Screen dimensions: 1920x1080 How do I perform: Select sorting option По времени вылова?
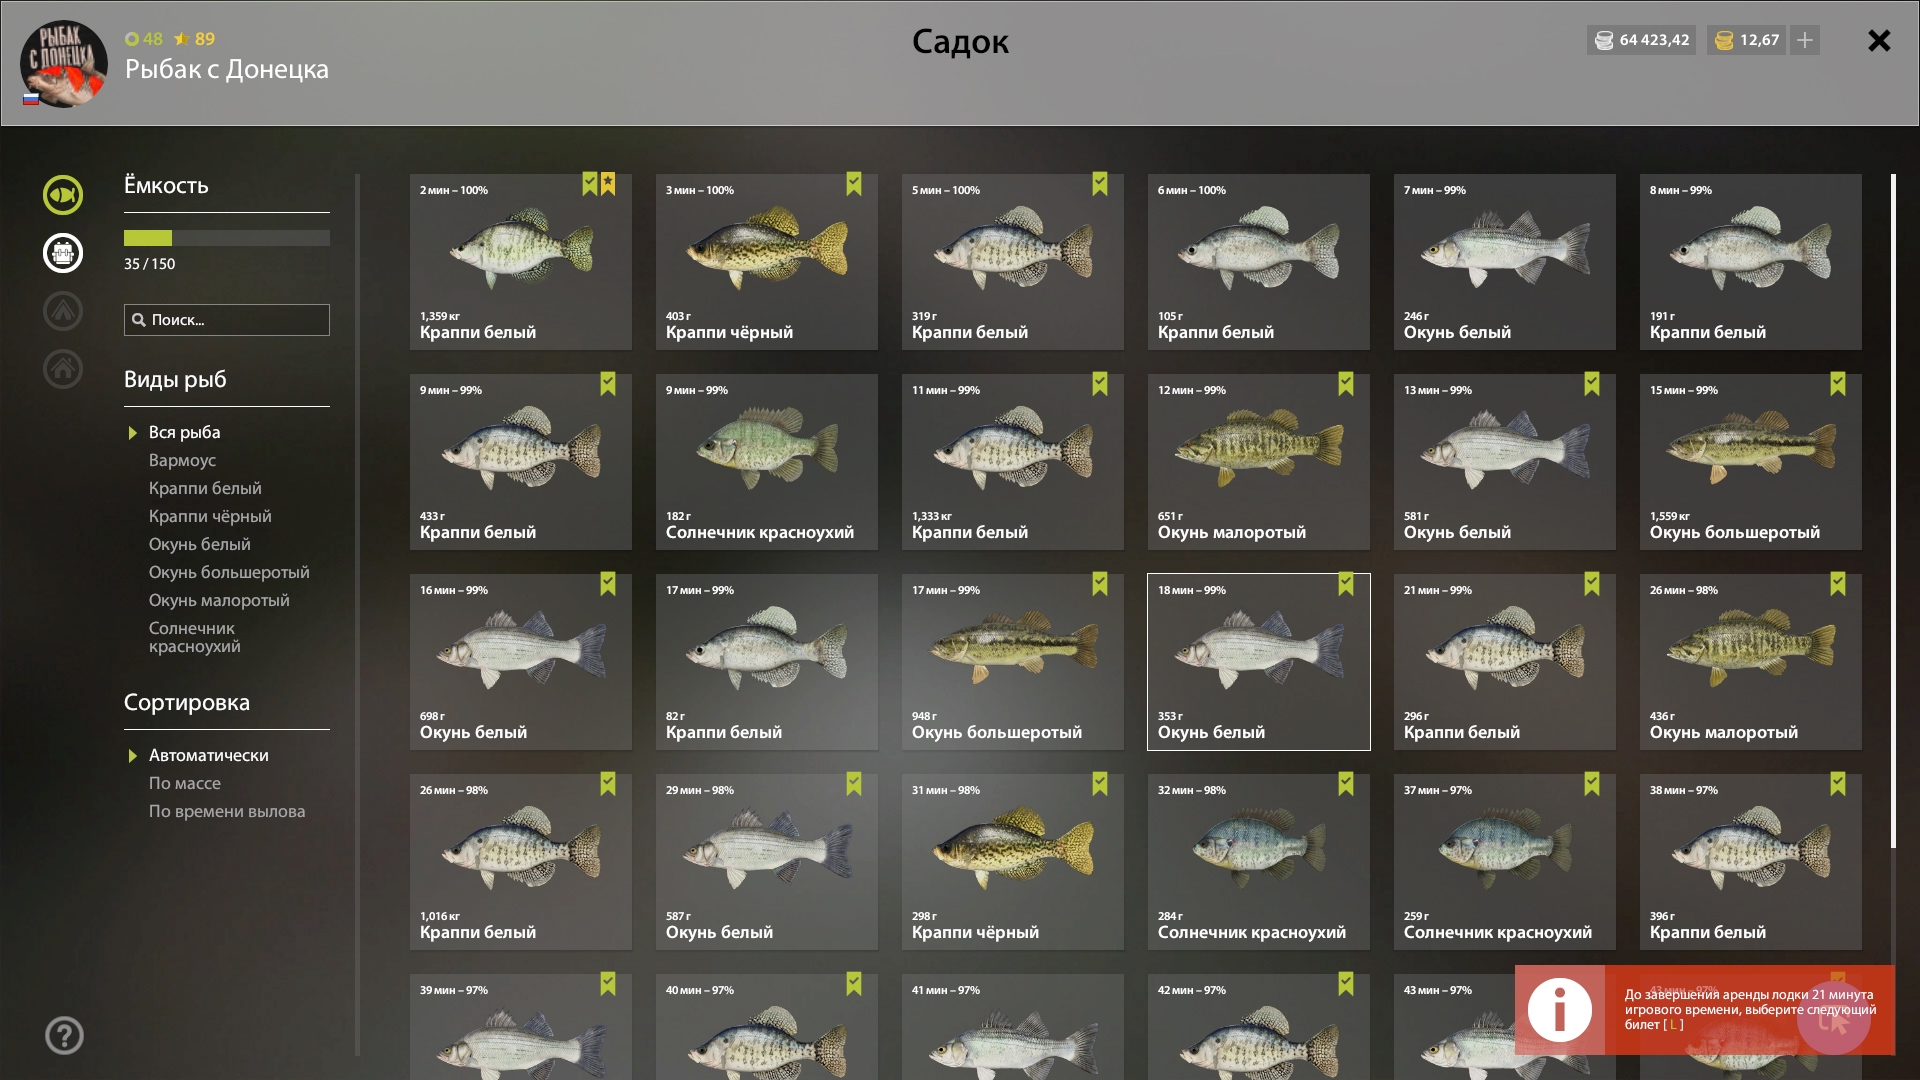pyautogui.click(x=227, y=811)
